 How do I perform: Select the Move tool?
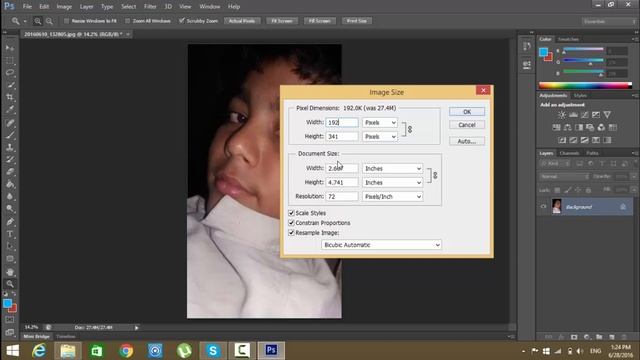[x=10, y=48]
